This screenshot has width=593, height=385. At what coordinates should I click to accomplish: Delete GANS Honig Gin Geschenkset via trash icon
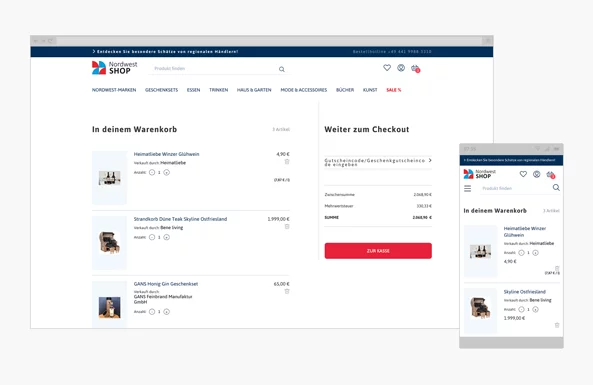pyautogui.click(x=287, y=291)
